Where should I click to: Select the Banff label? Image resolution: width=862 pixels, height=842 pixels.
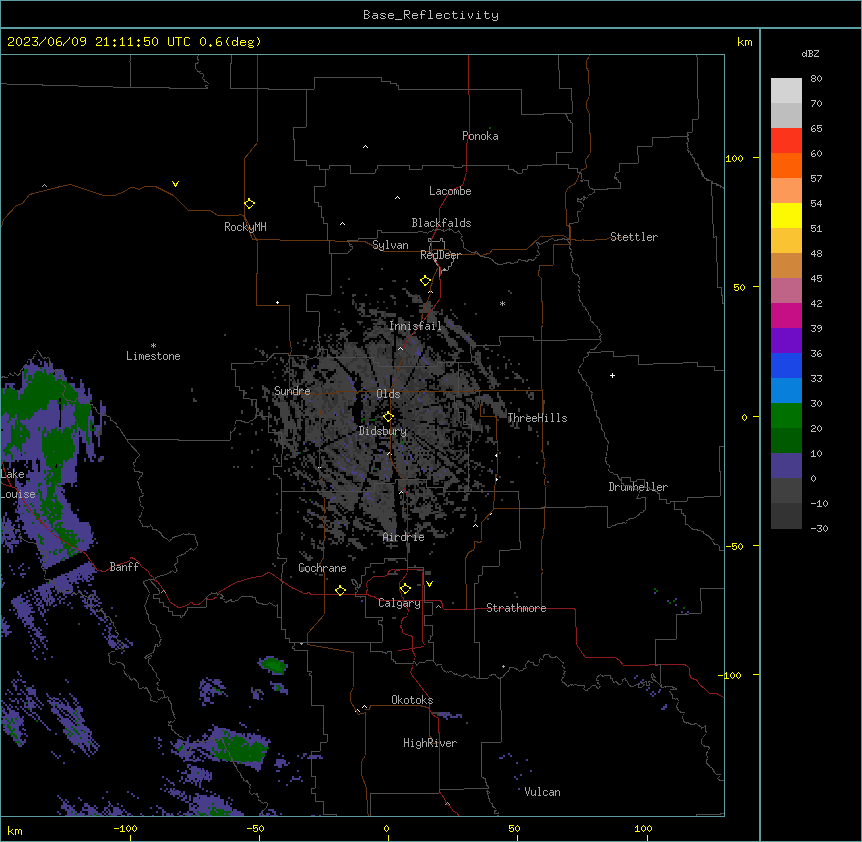coord(124,567)
